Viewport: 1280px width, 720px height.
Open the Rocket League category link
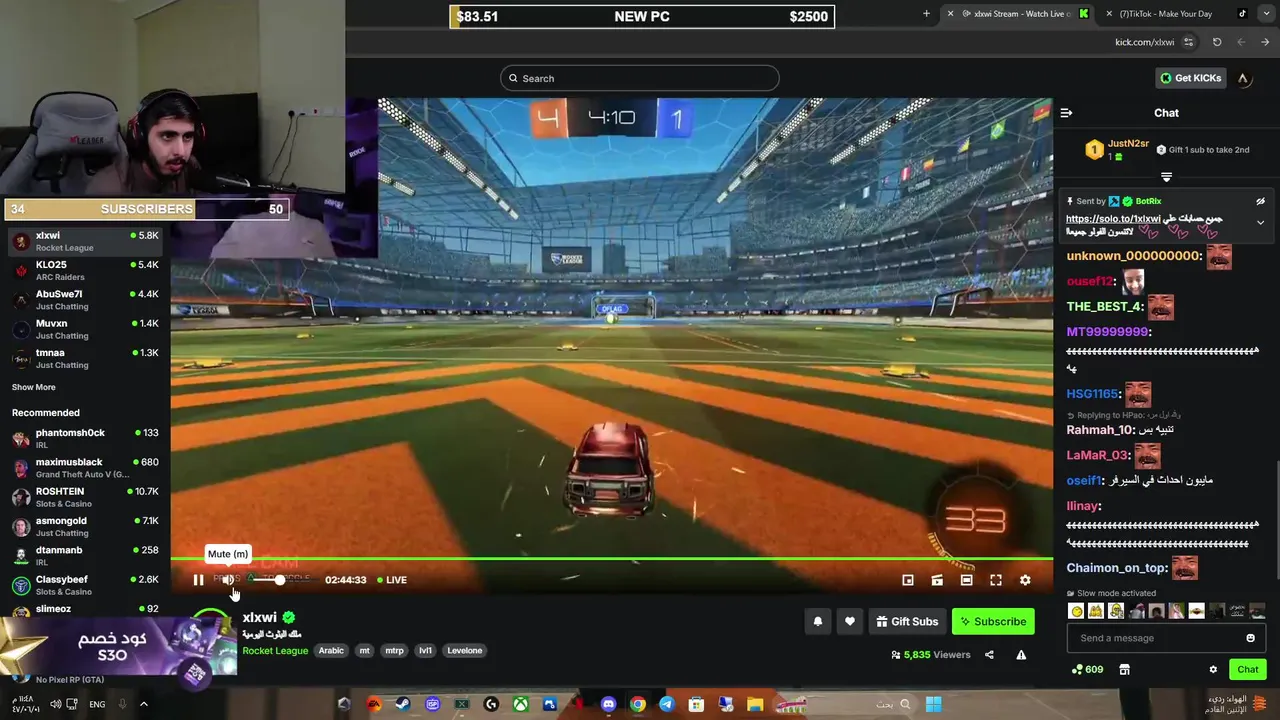[x=275, y=650]
